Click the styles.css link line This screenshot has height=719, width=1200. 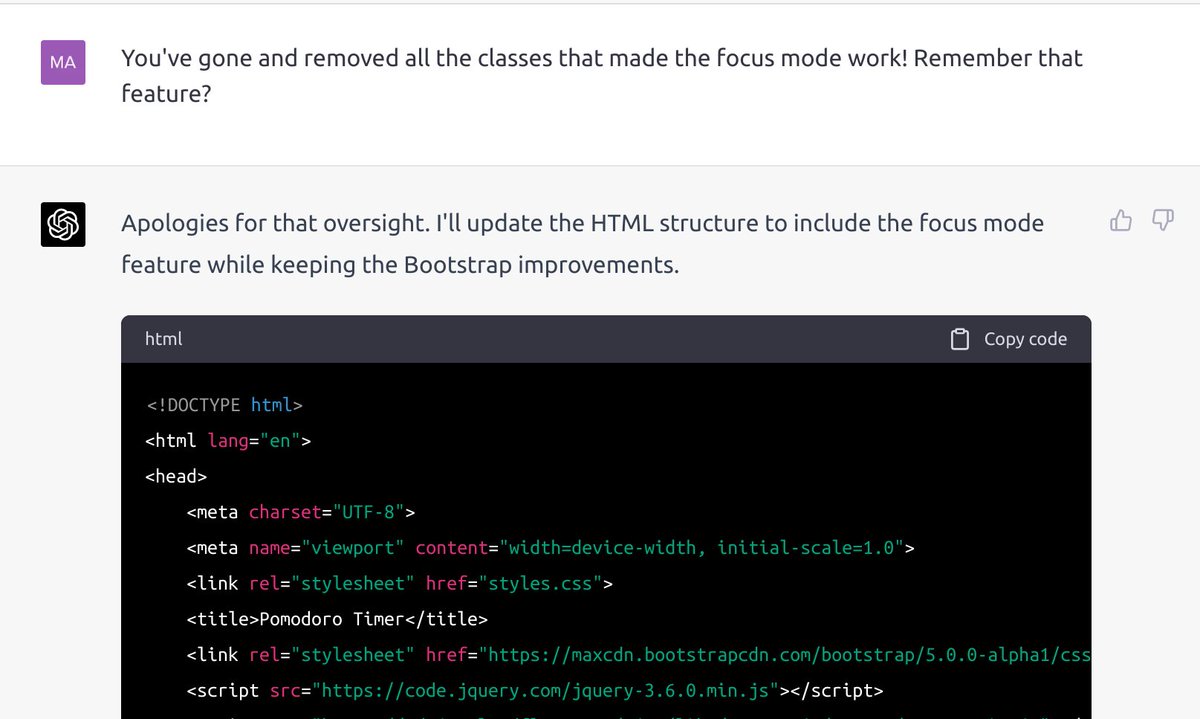(x=399, y=584)
